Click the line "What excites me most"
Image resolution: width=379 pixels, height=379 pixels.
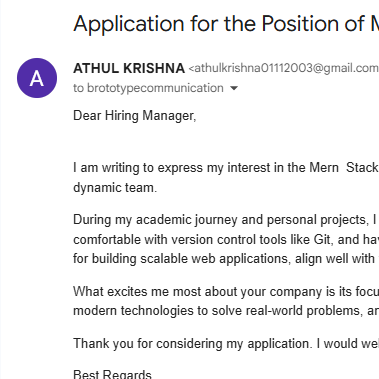pyautogui.click(x=226, y=291)
